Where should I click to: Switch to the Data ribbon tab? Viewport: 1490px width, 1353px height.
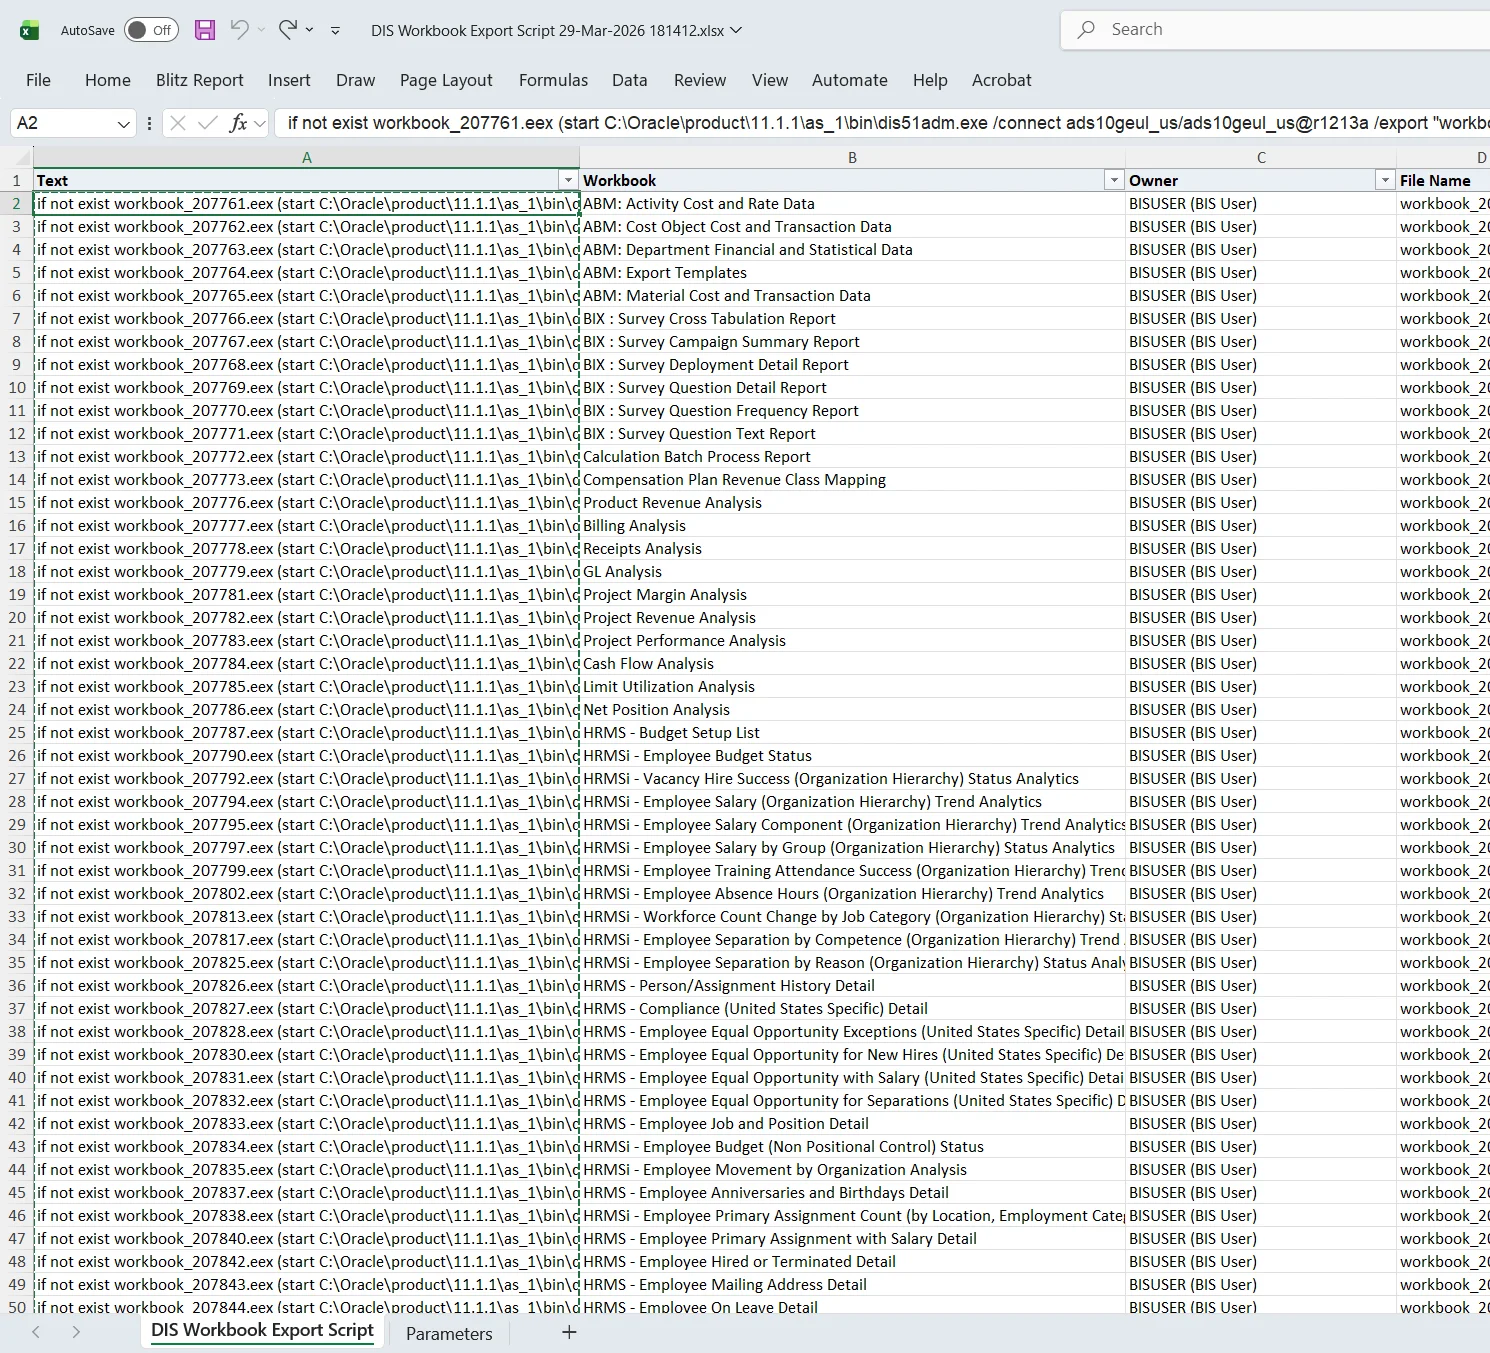click(x=630, y=80)
